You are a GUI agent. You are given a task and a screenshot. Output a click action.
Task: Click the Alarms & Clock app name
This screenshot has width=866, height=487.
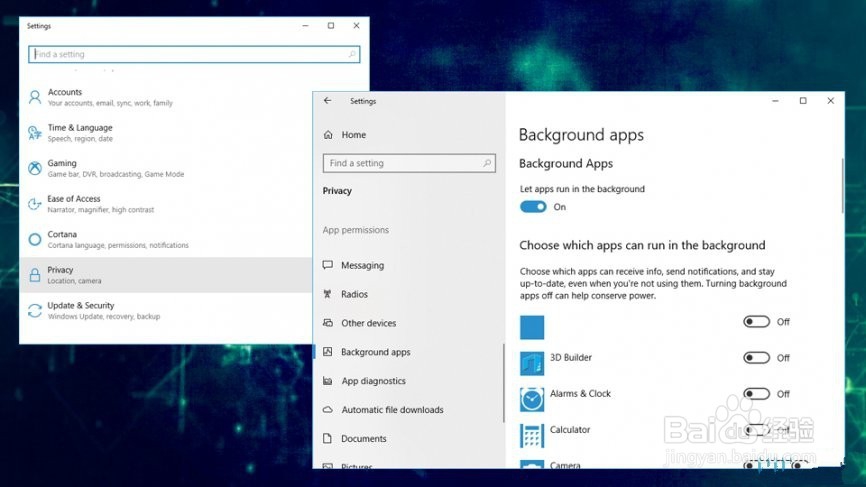tap(580, 393)
